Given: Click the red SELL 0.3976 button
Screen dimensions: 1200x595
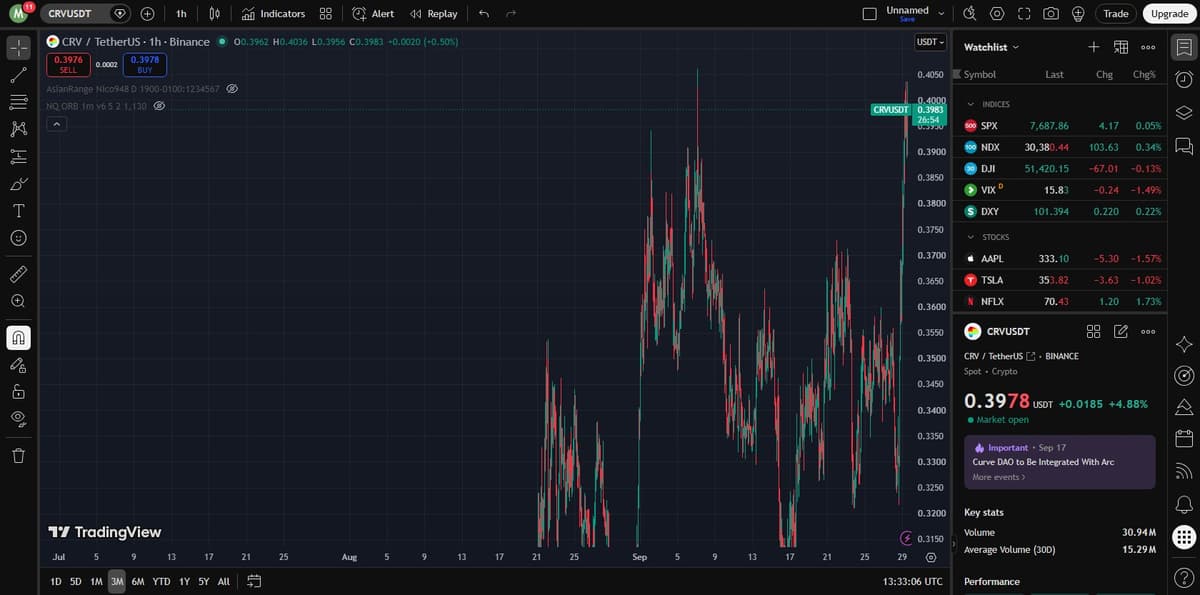Looking at the screenshot, I should tap(68, 65).
